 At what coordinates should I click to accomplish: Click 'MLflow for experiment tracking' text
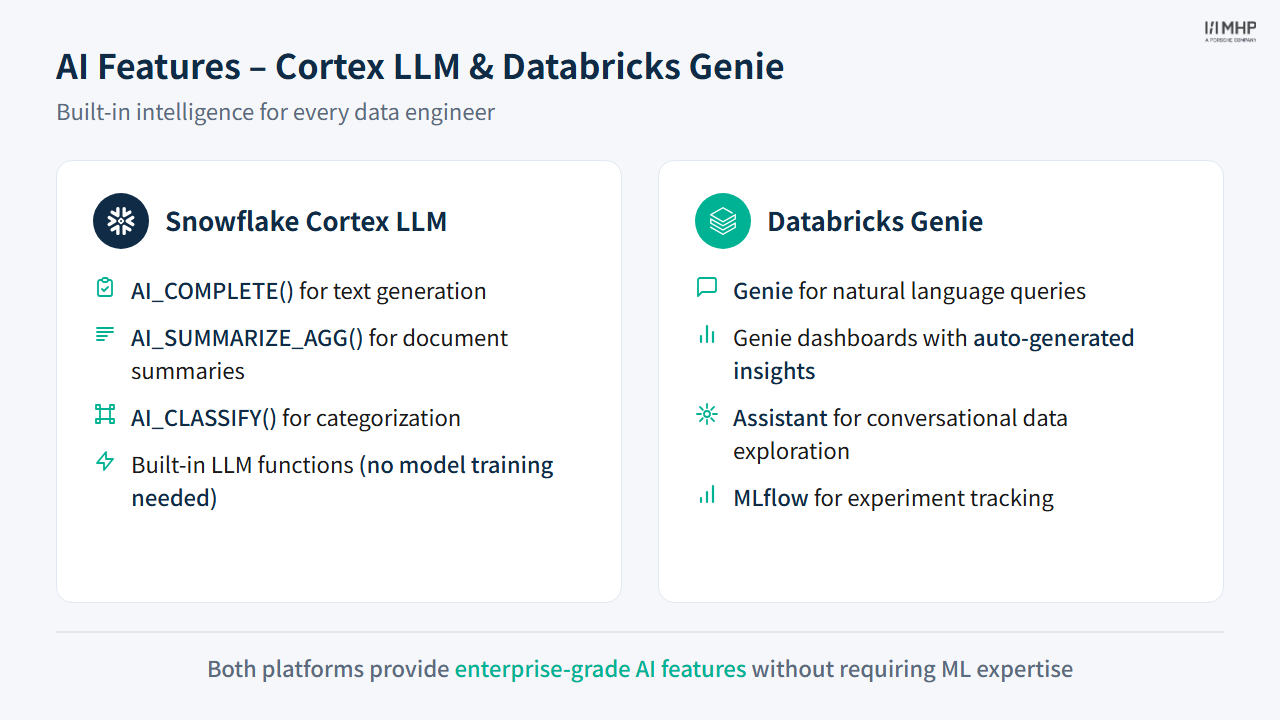click(894, 498)
